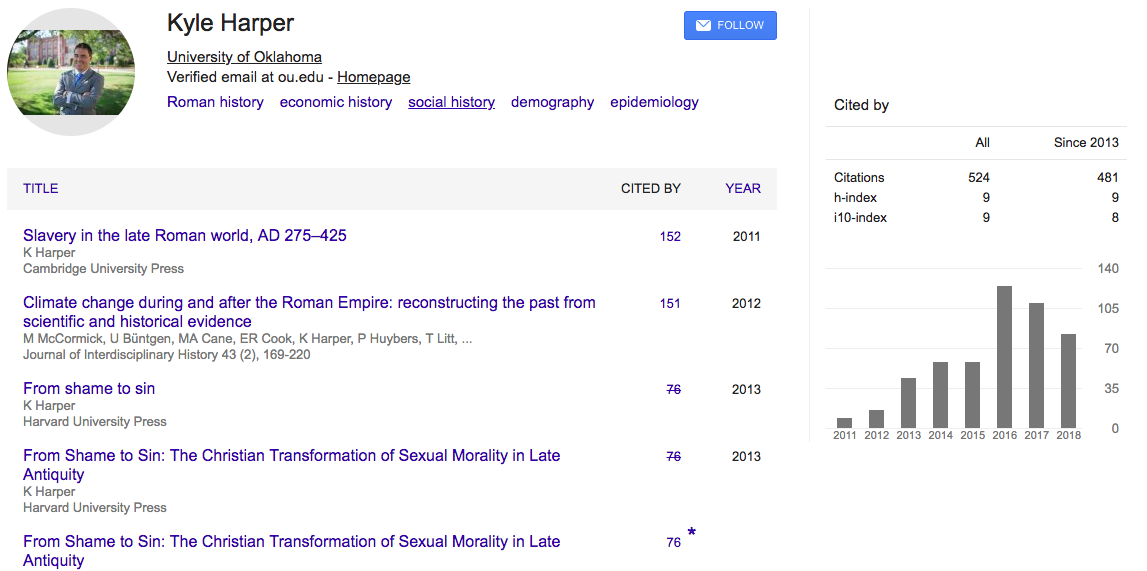Select the economic history interest tag
This screenshot has height=571, width=1147.
tap(336, 102)
